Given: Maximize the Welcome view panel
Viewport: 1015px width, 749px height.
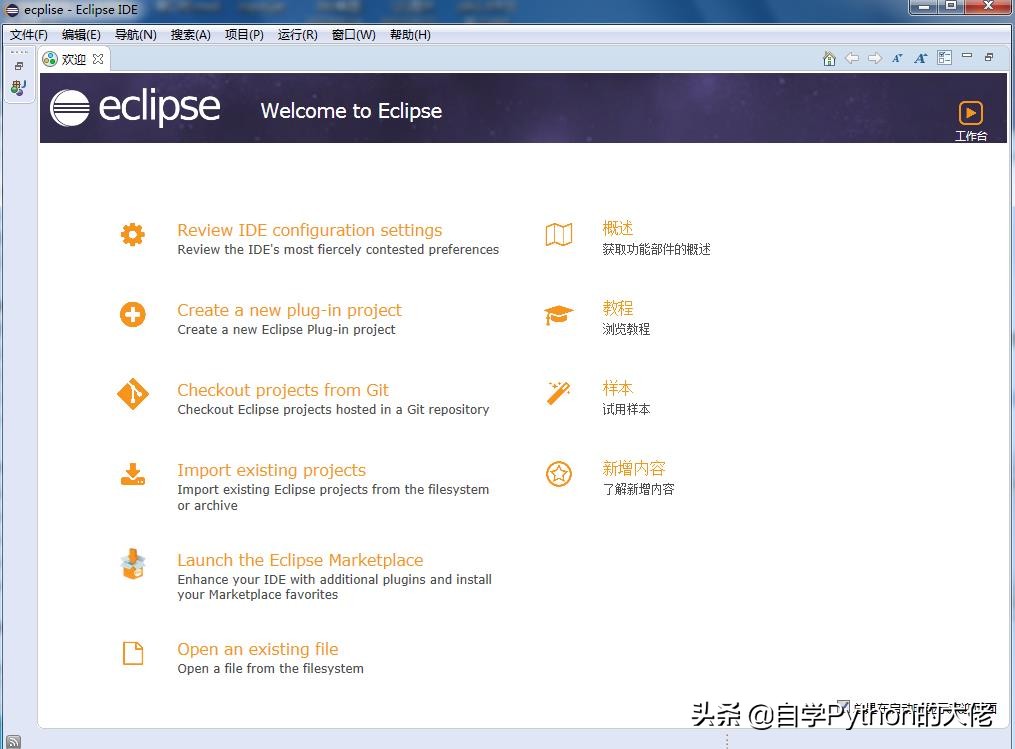Looking at the screenshot, I should [989, 57].
